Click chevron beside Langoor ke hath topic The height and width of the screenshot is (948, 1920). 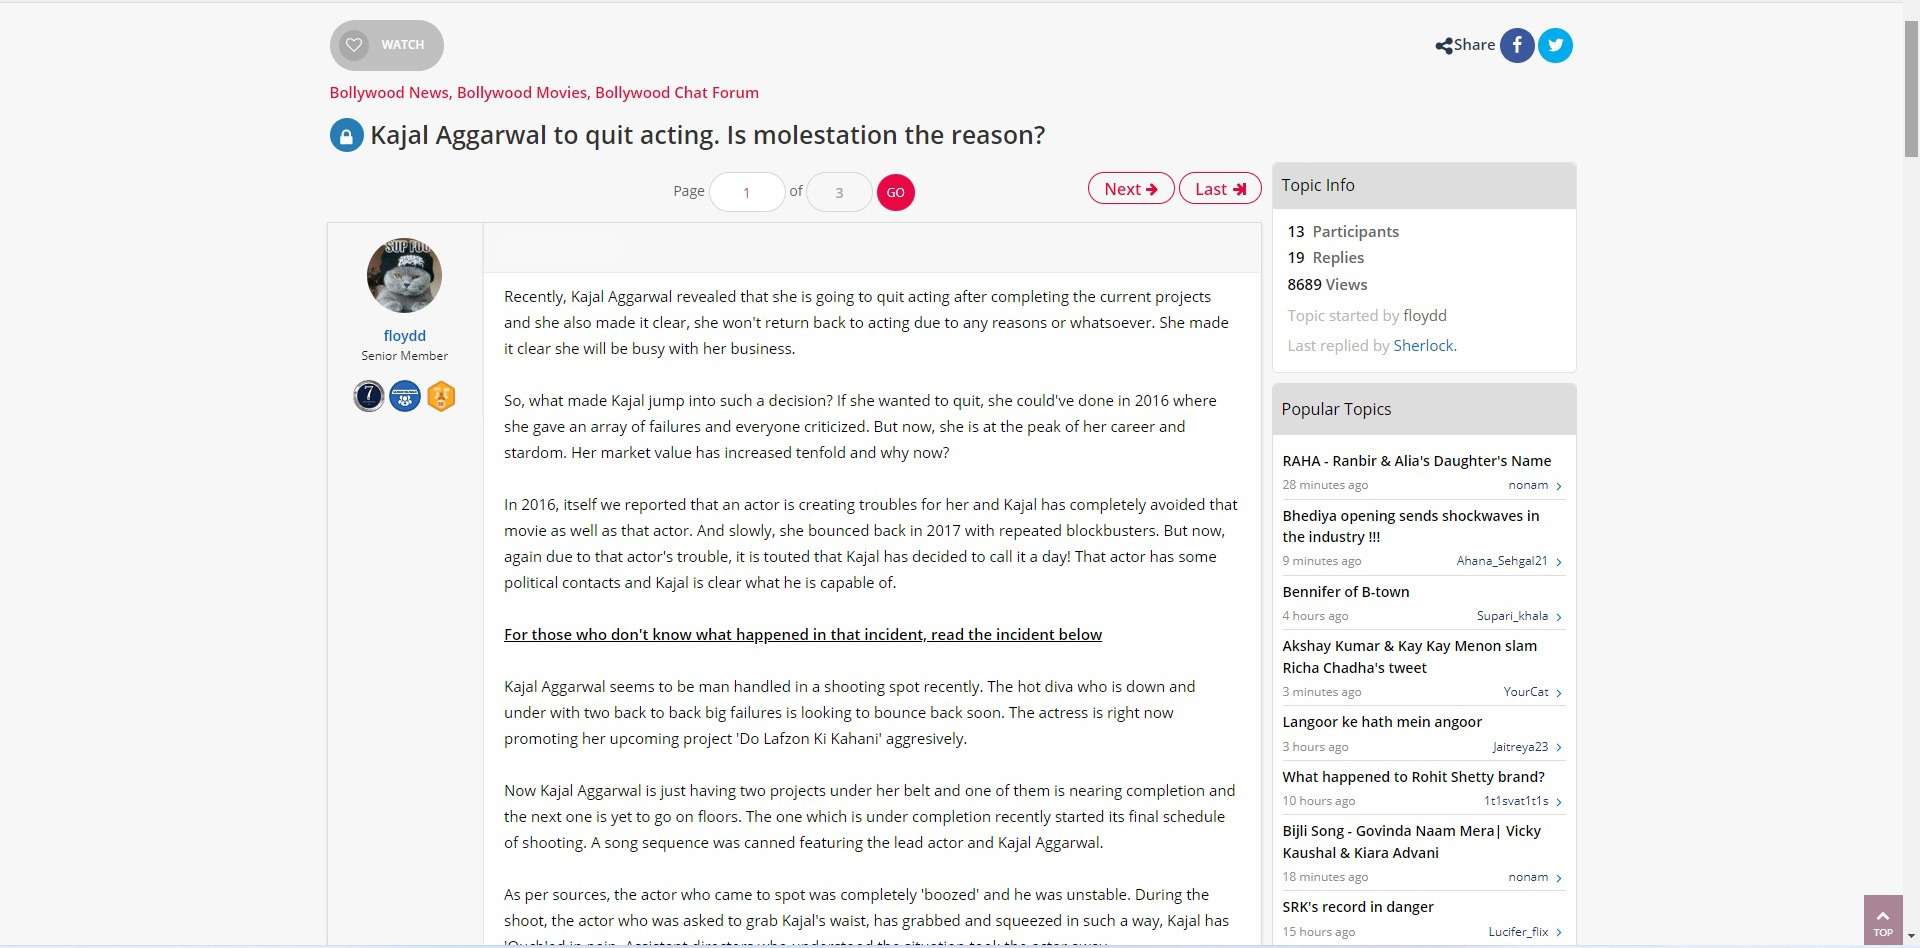pyautogui.click(x=1558, y=748)
